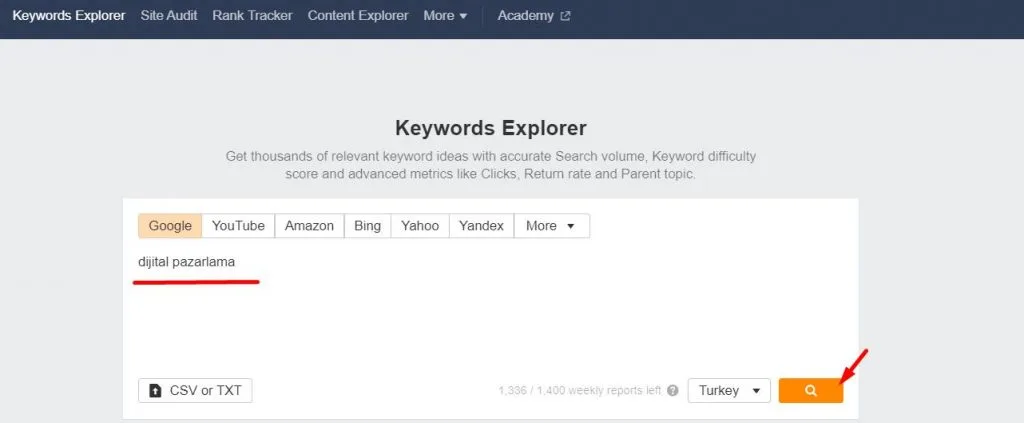Screen dimensions: 1024x423
Task: Click the help icon next to weekly reports
Action: pos(673,391)
